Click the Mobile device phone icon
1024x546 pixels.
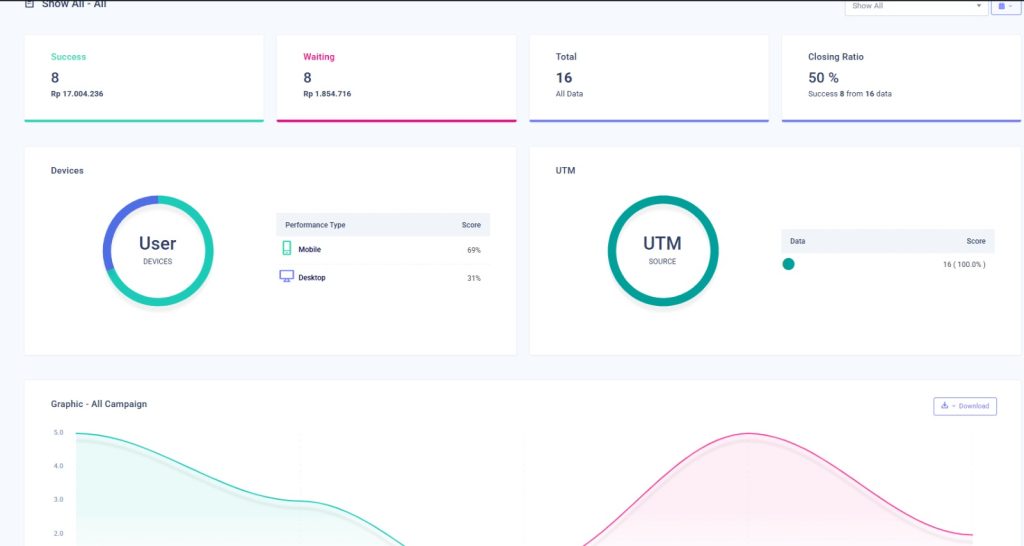click(286, 249)
